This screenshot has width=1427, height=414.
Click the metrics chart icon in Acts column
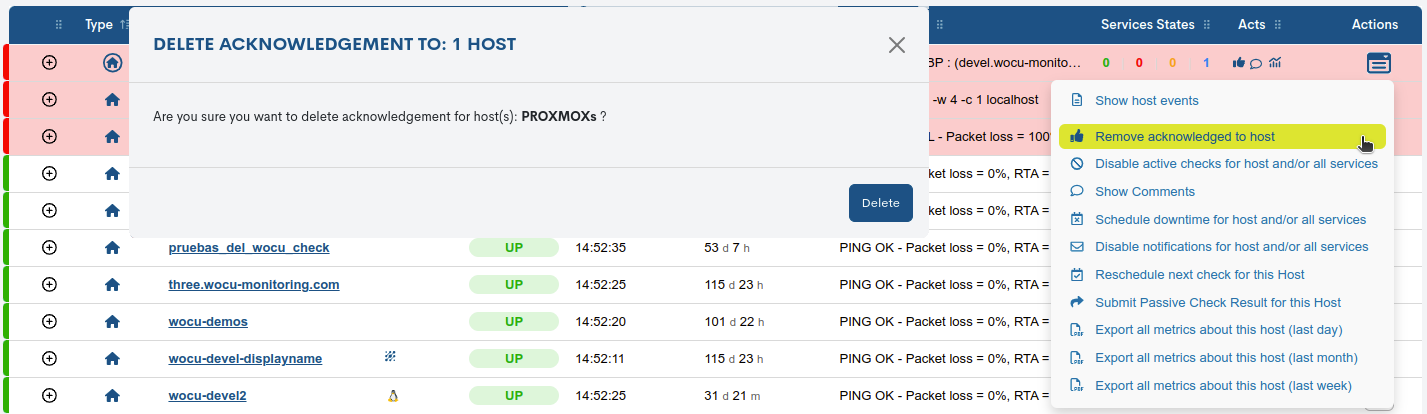coord(1275,63)
